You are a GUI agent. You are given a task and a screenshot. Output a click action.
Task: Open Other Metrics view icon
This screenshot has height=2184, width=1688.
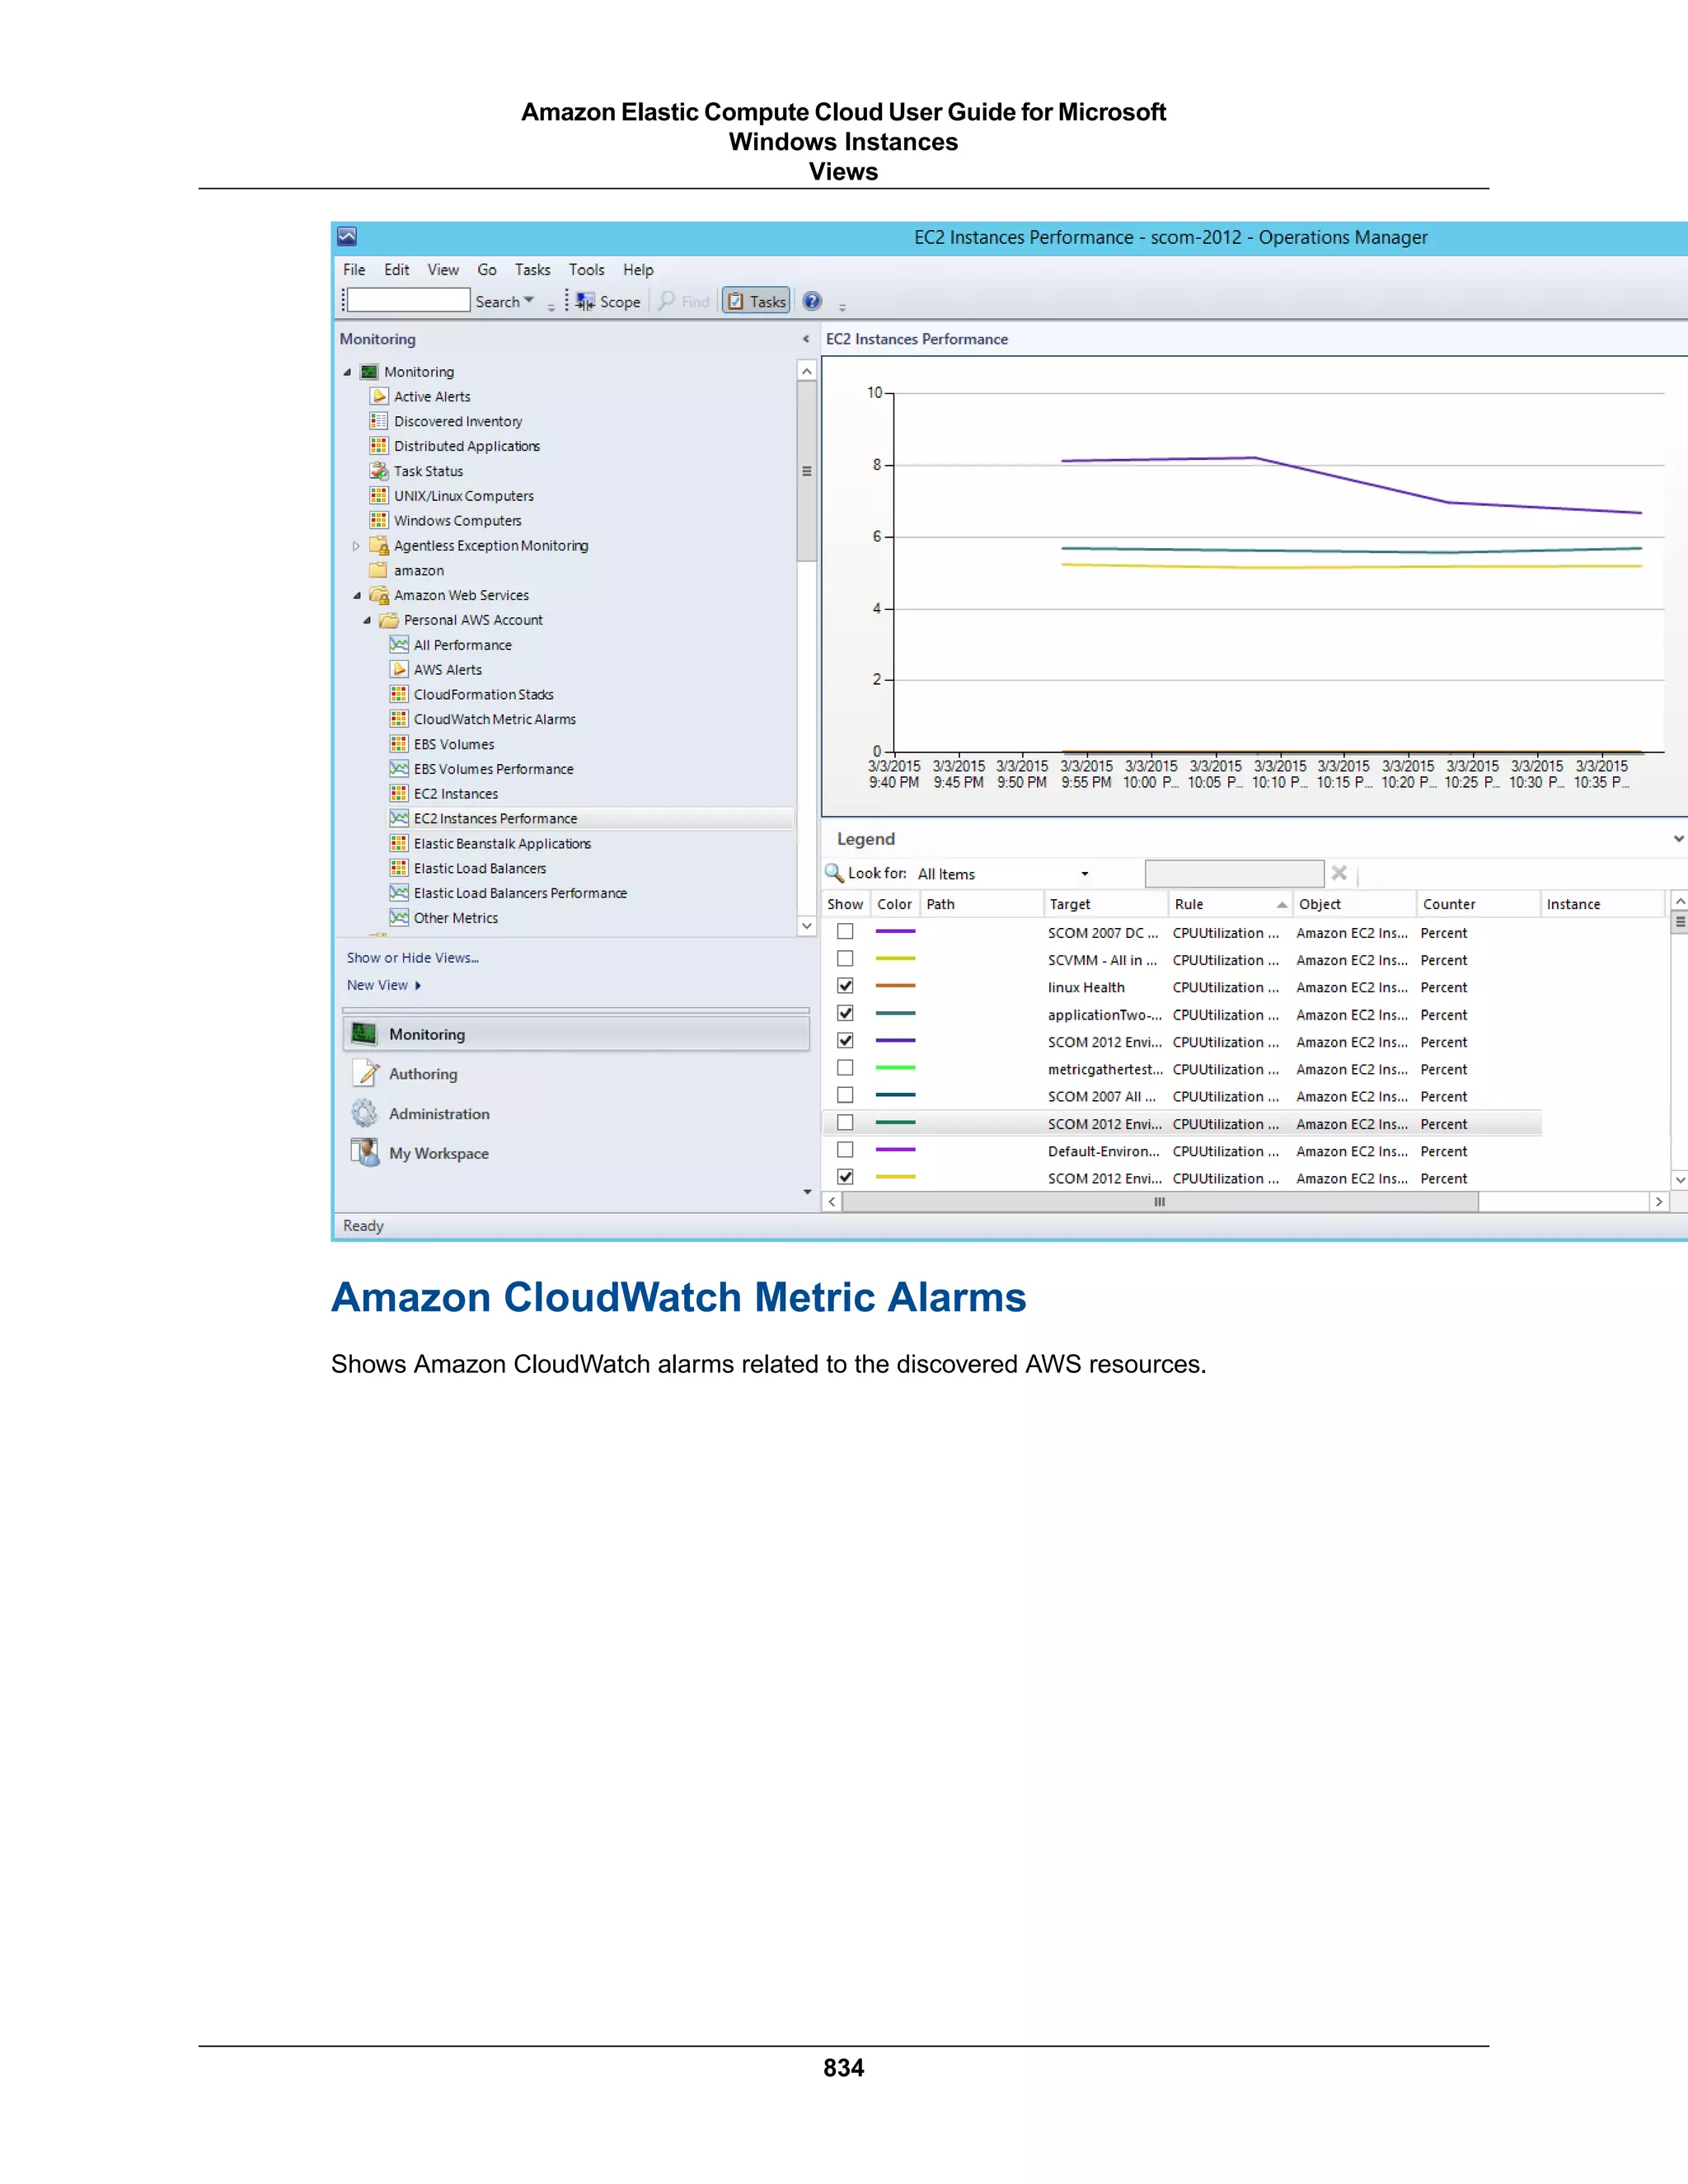pyautogui.click(x=399, y=918)
